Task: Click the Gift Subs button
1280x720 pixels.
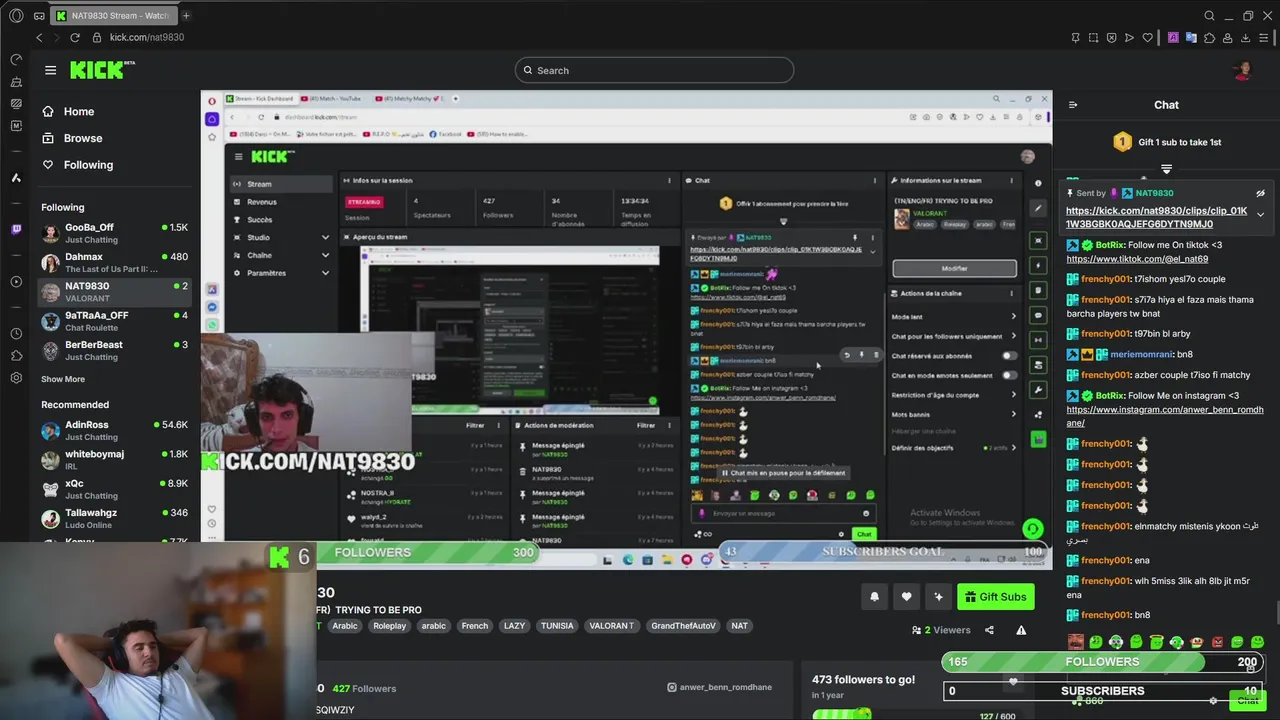Action: click(996, 597)
